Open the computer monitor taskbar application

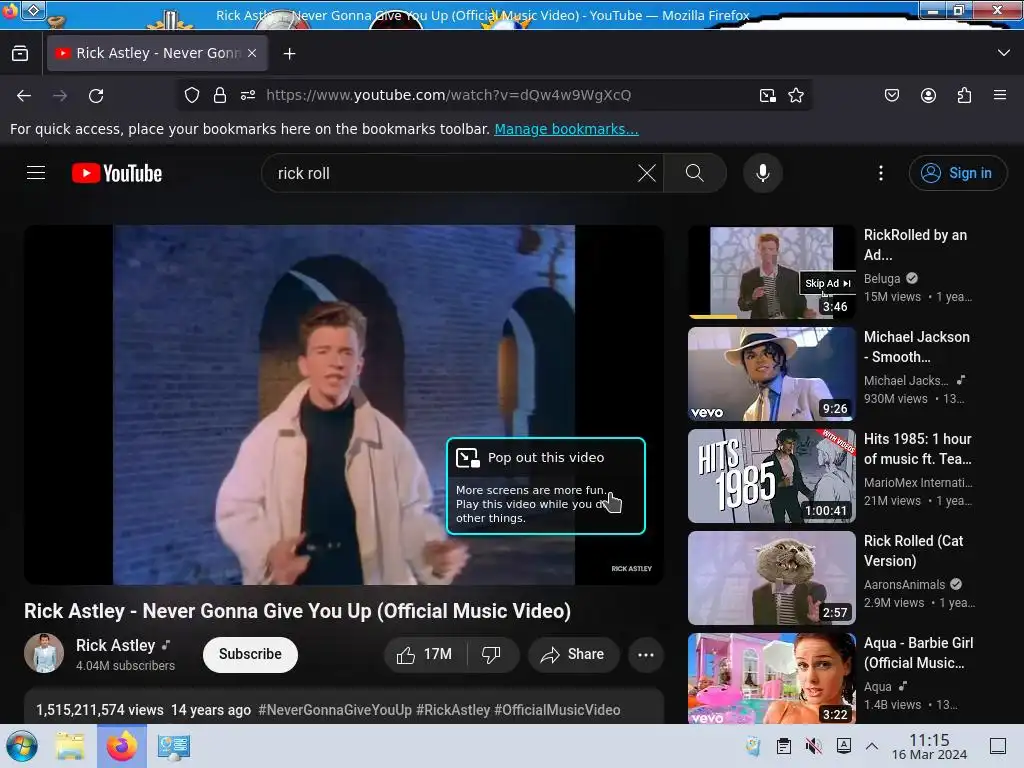coord(173,746)
